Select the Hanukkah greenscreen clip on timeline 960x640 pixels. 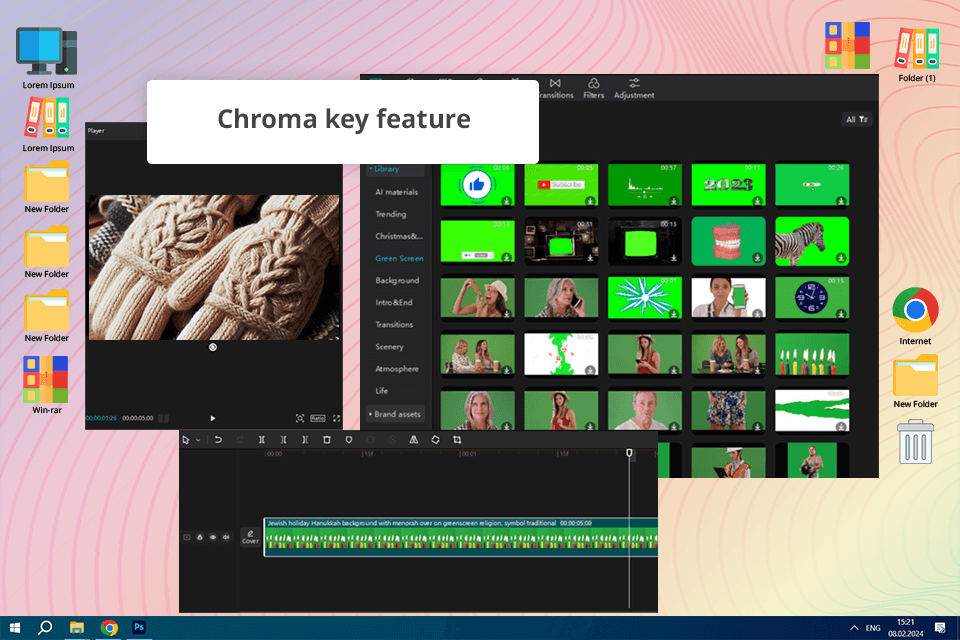point(461,537)
